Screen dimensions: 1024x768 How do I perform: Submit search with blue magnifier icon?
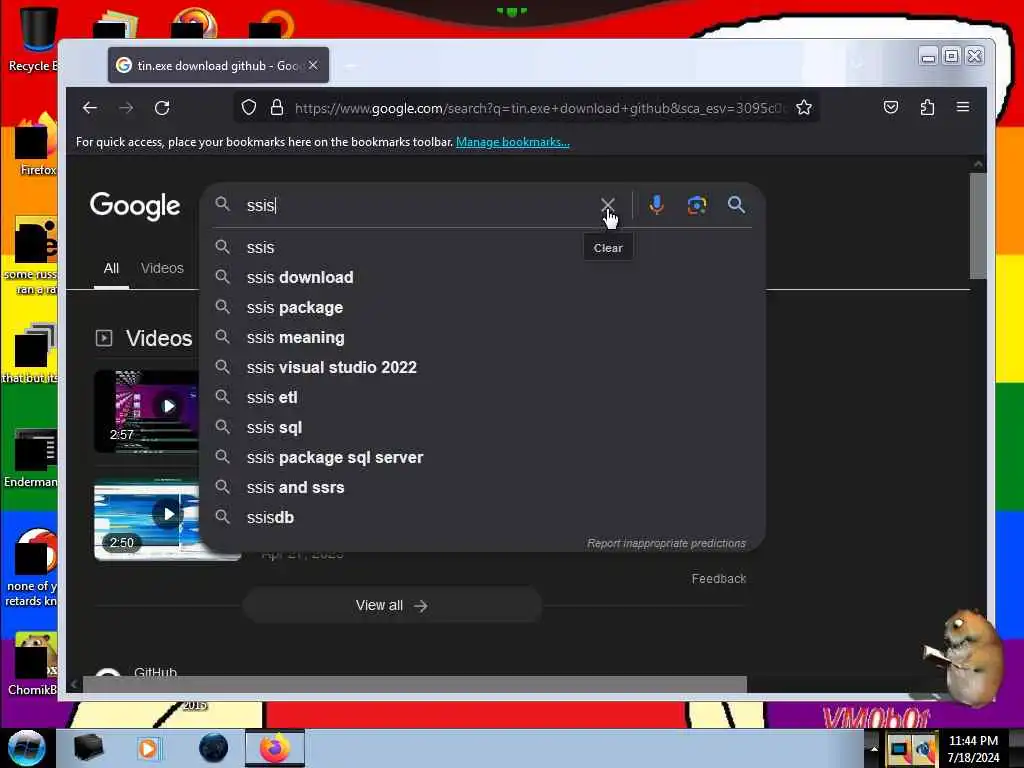click(736, 205)
